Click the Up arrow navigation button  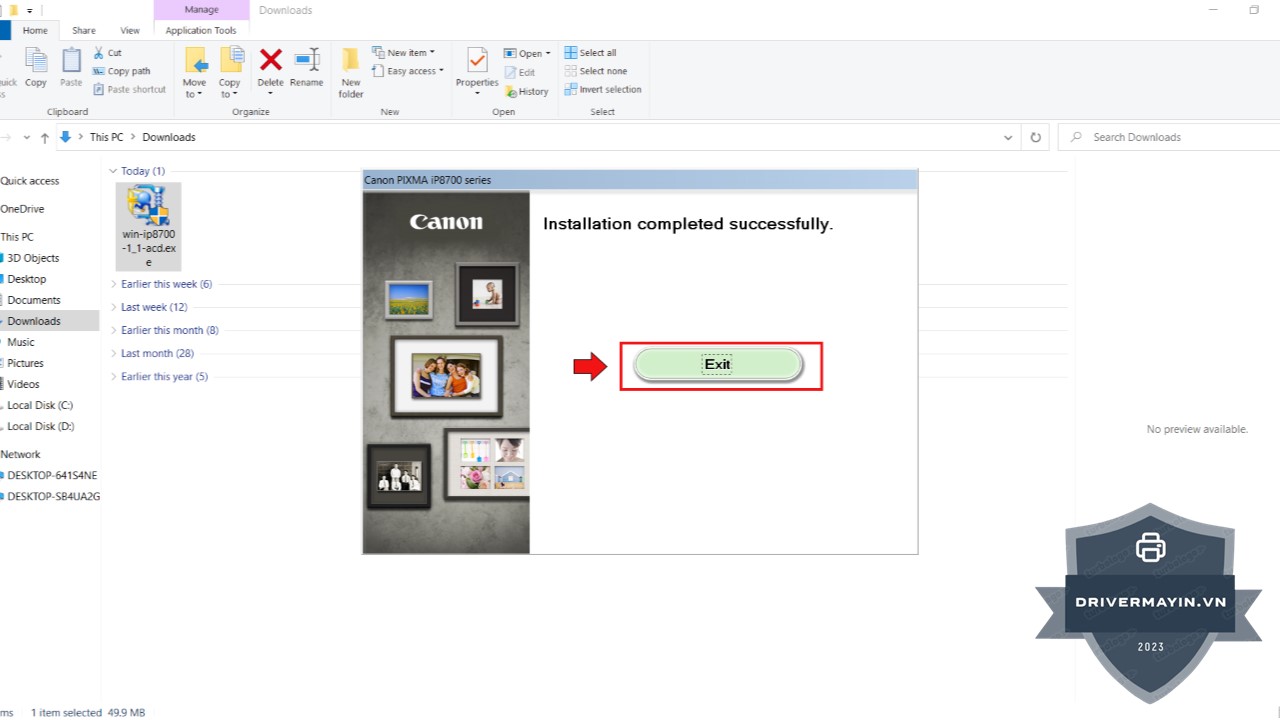click(x=45, y=137)
